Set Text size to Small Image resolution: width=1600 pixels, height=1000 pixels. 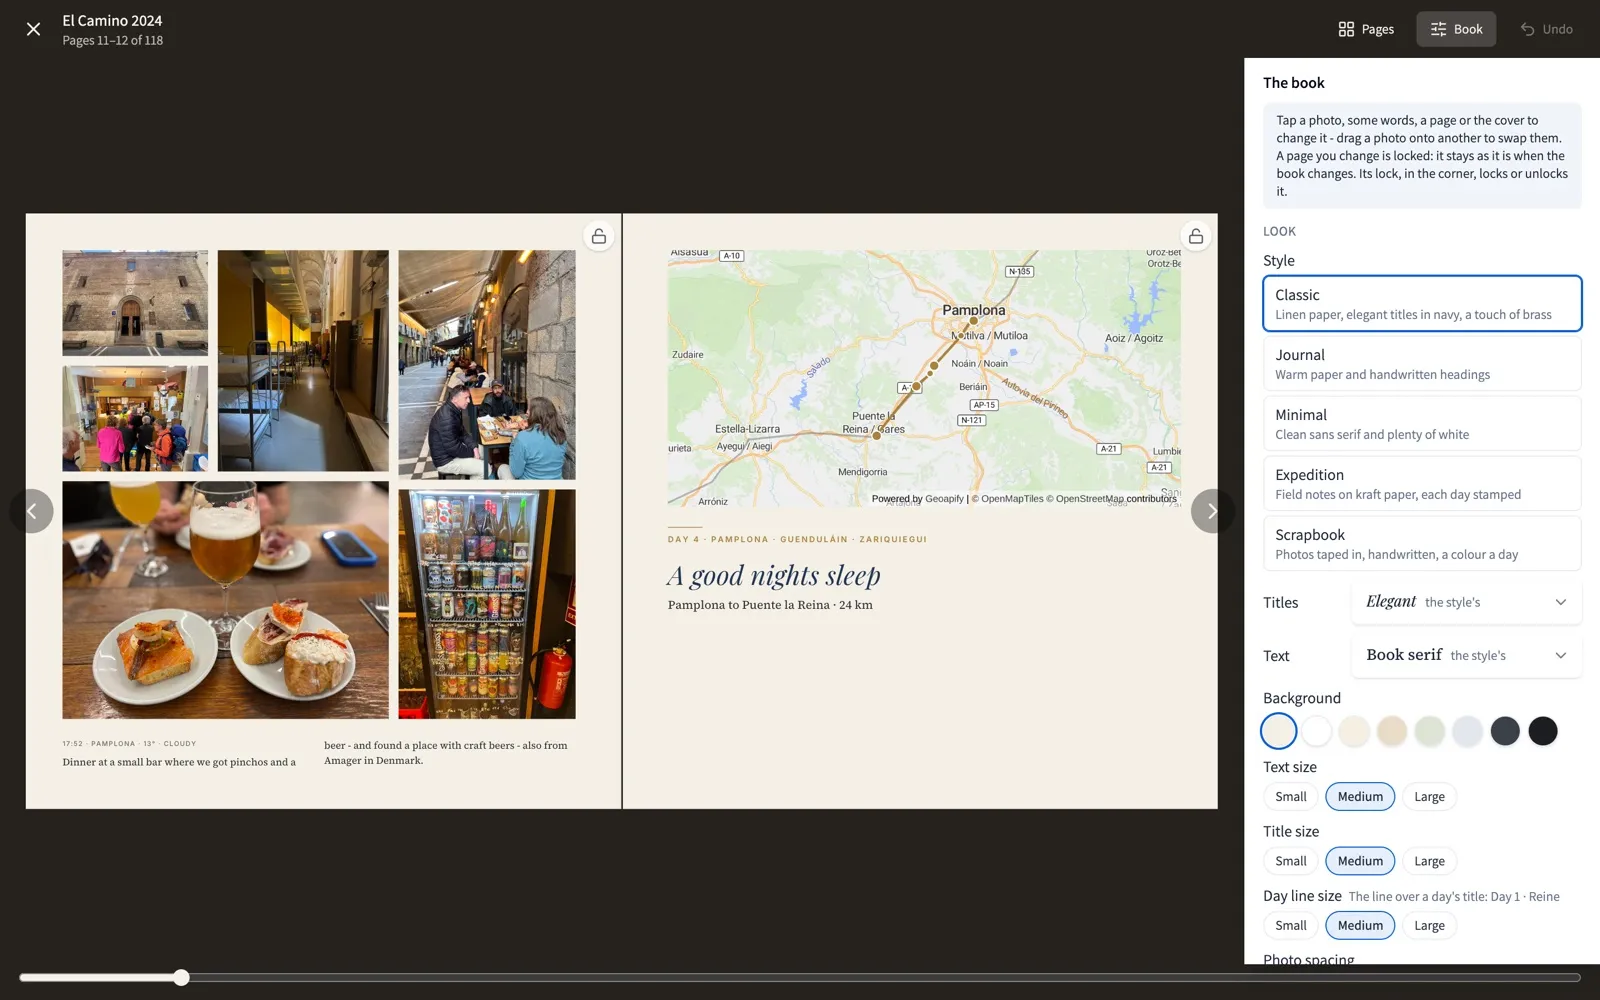(x=1291, y=797)
